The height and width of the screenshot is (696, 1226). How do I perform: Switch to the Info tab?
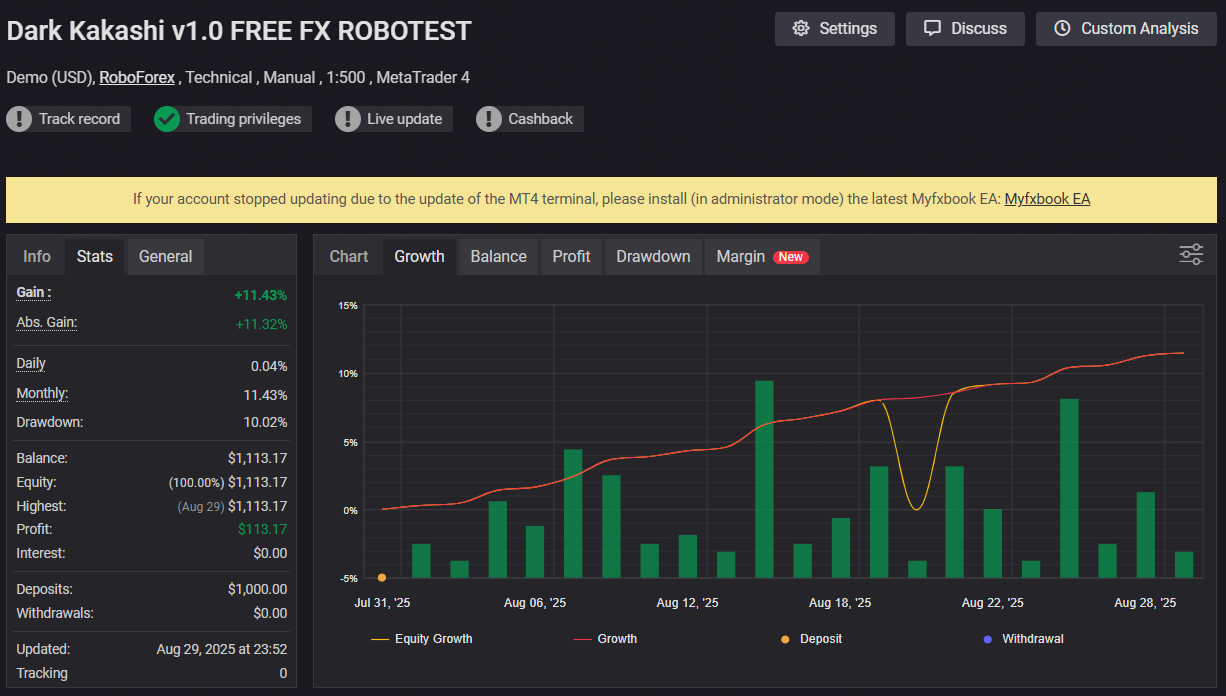pos(37,257)
